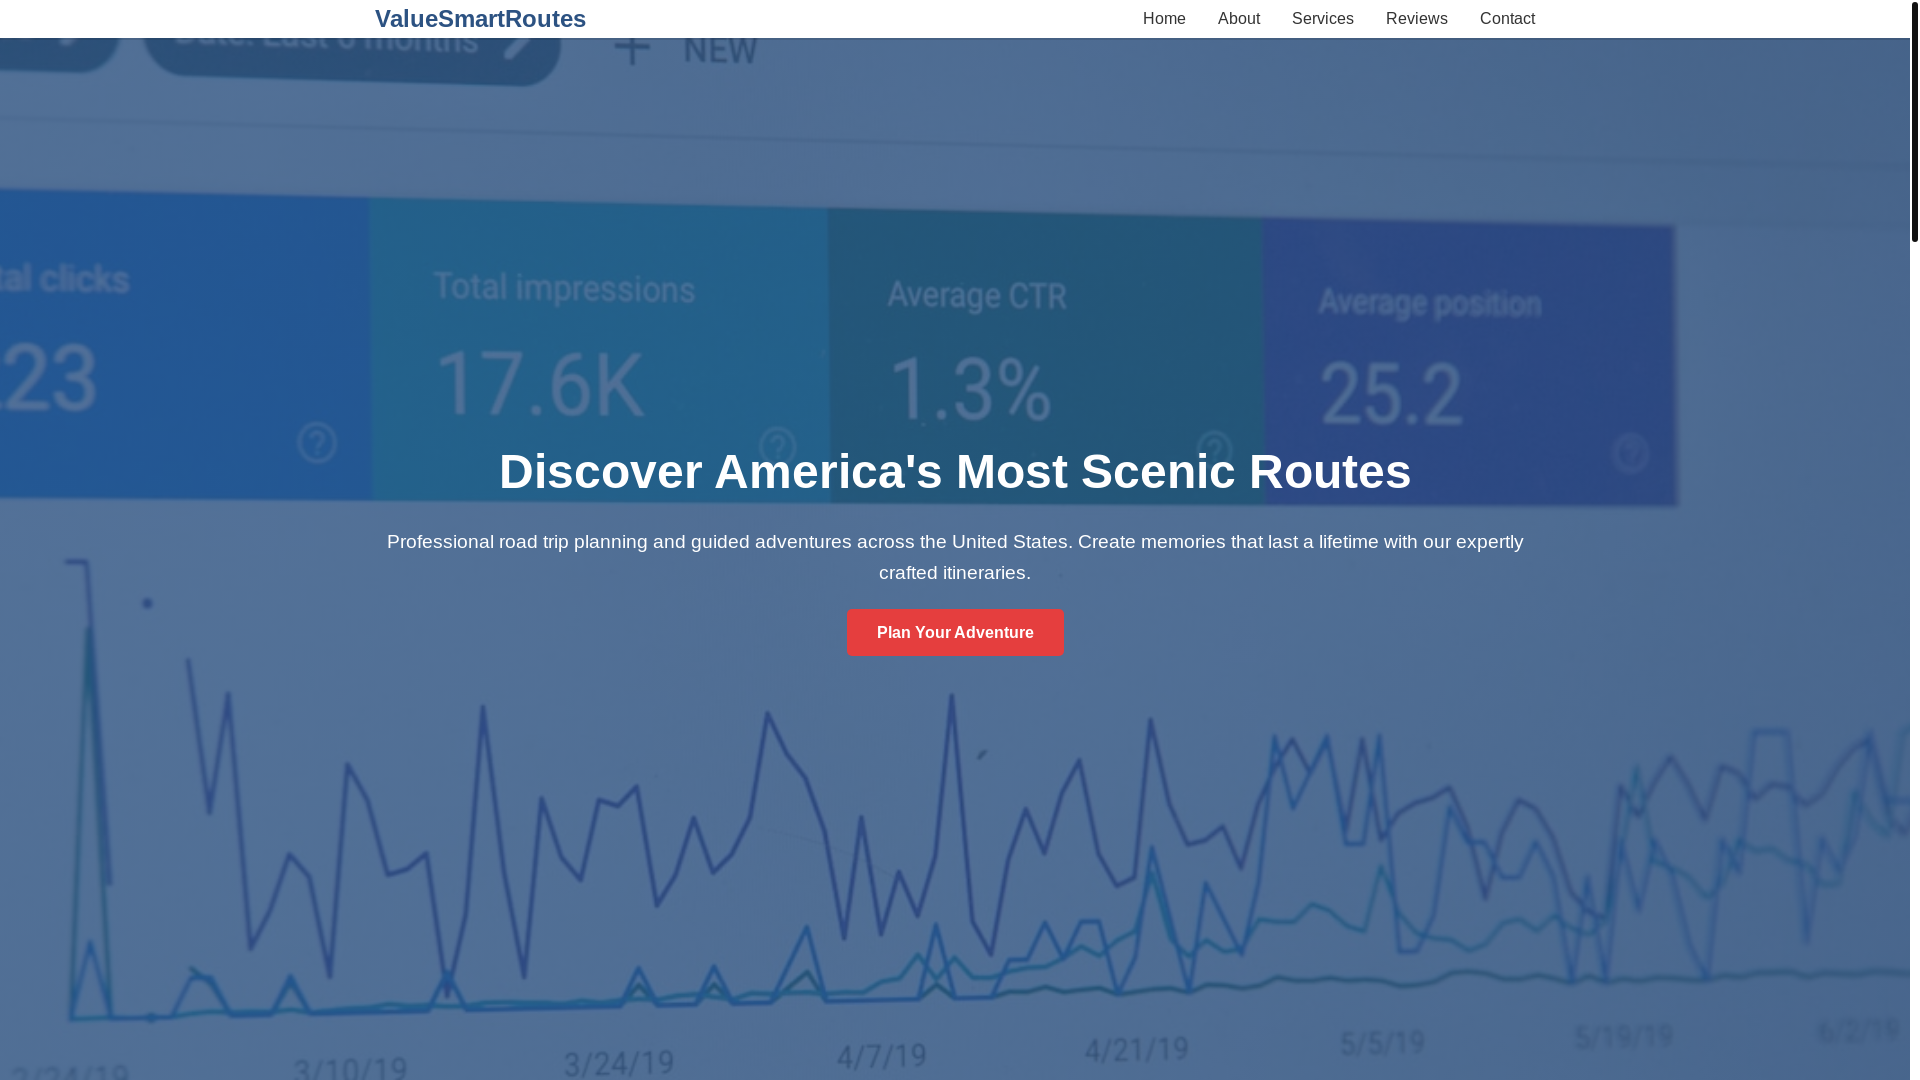This screenshot has height=1080, width=1920.
Task: Click the ValueSmartRoutes logo link
Action: coord(480,19)
